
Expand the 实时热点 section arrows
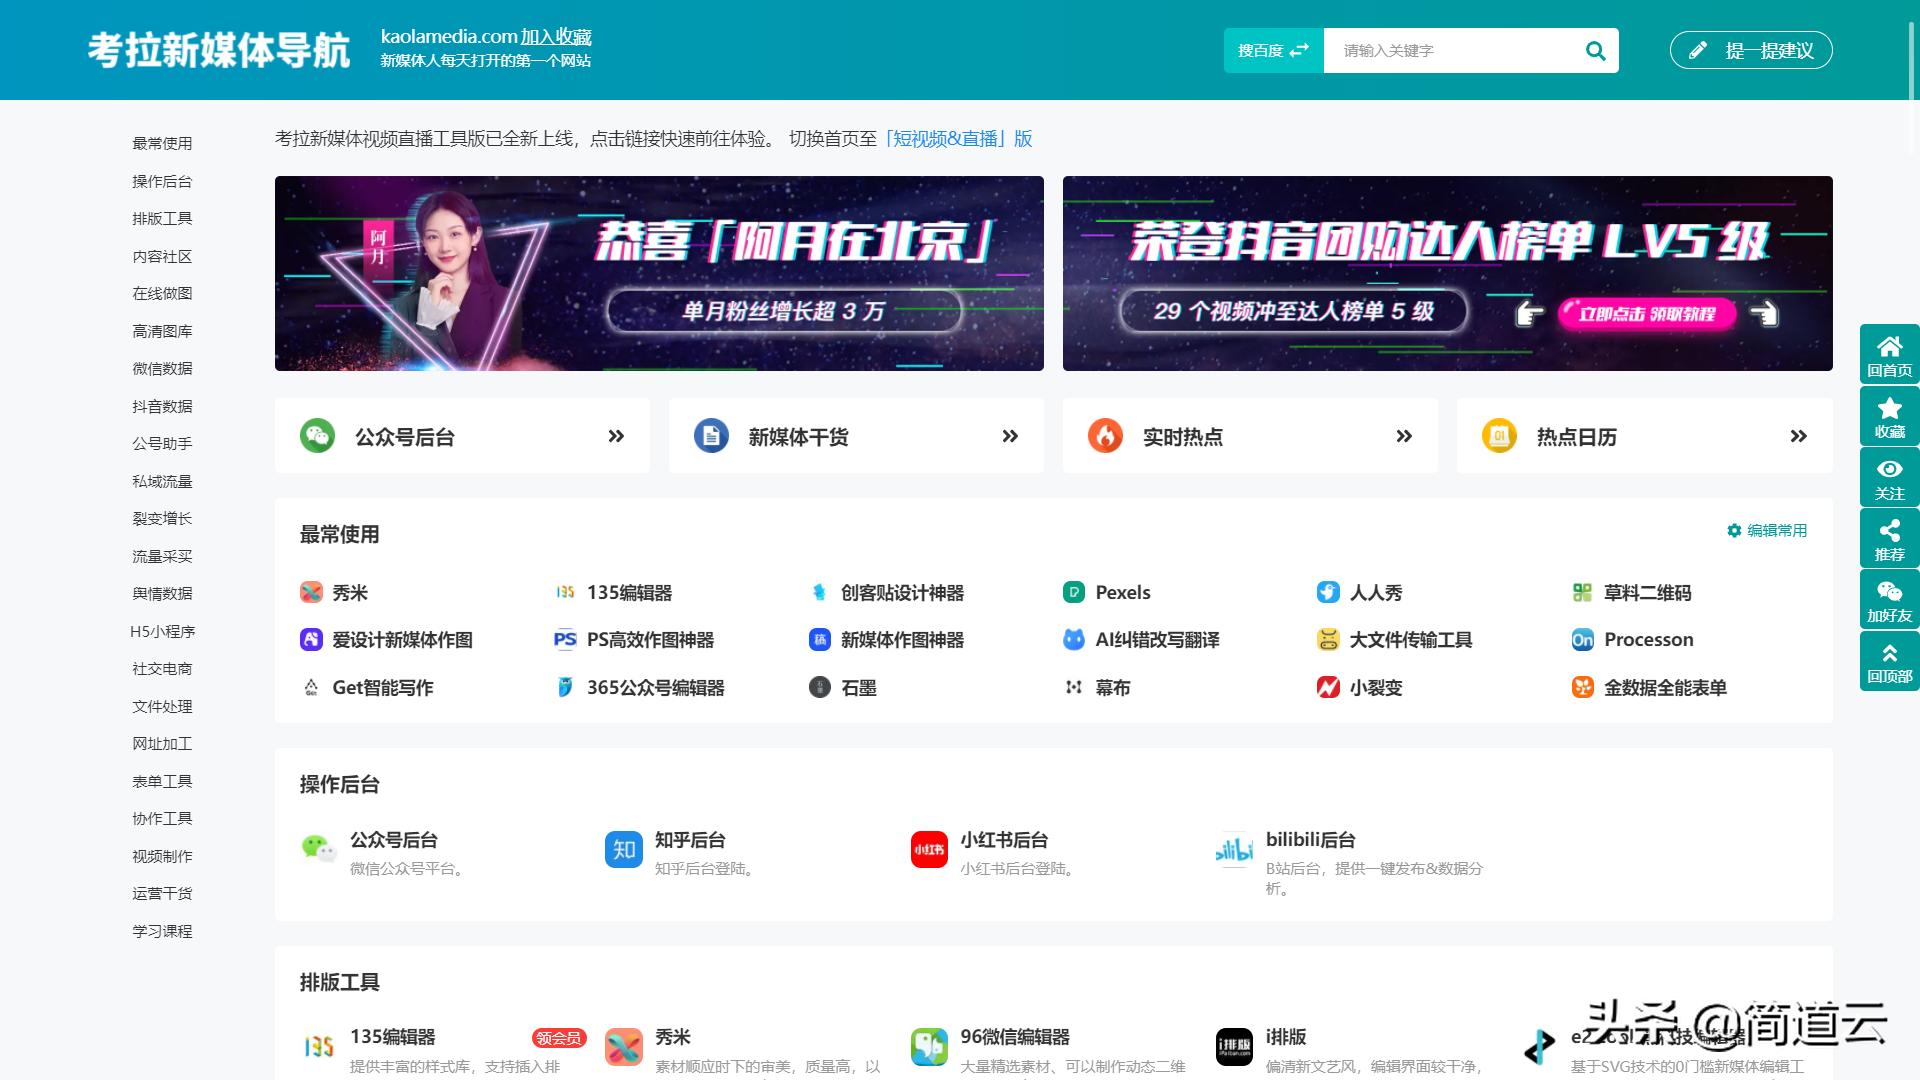1403,435
